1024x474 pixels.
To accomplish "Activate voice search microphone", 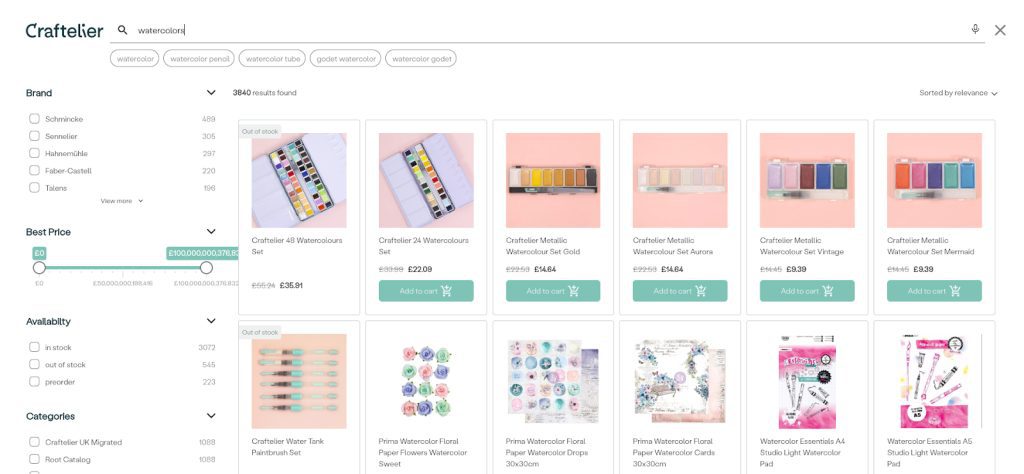I will (975, 29).
